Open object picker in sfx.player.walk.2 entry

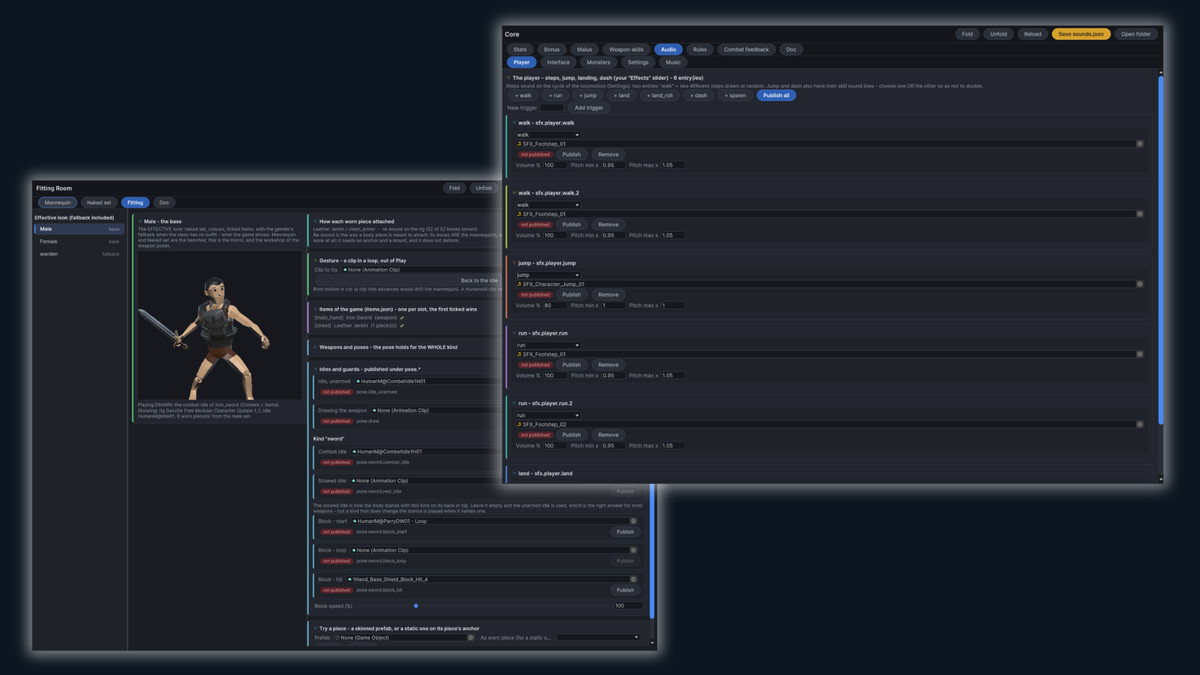[1139, 214]
